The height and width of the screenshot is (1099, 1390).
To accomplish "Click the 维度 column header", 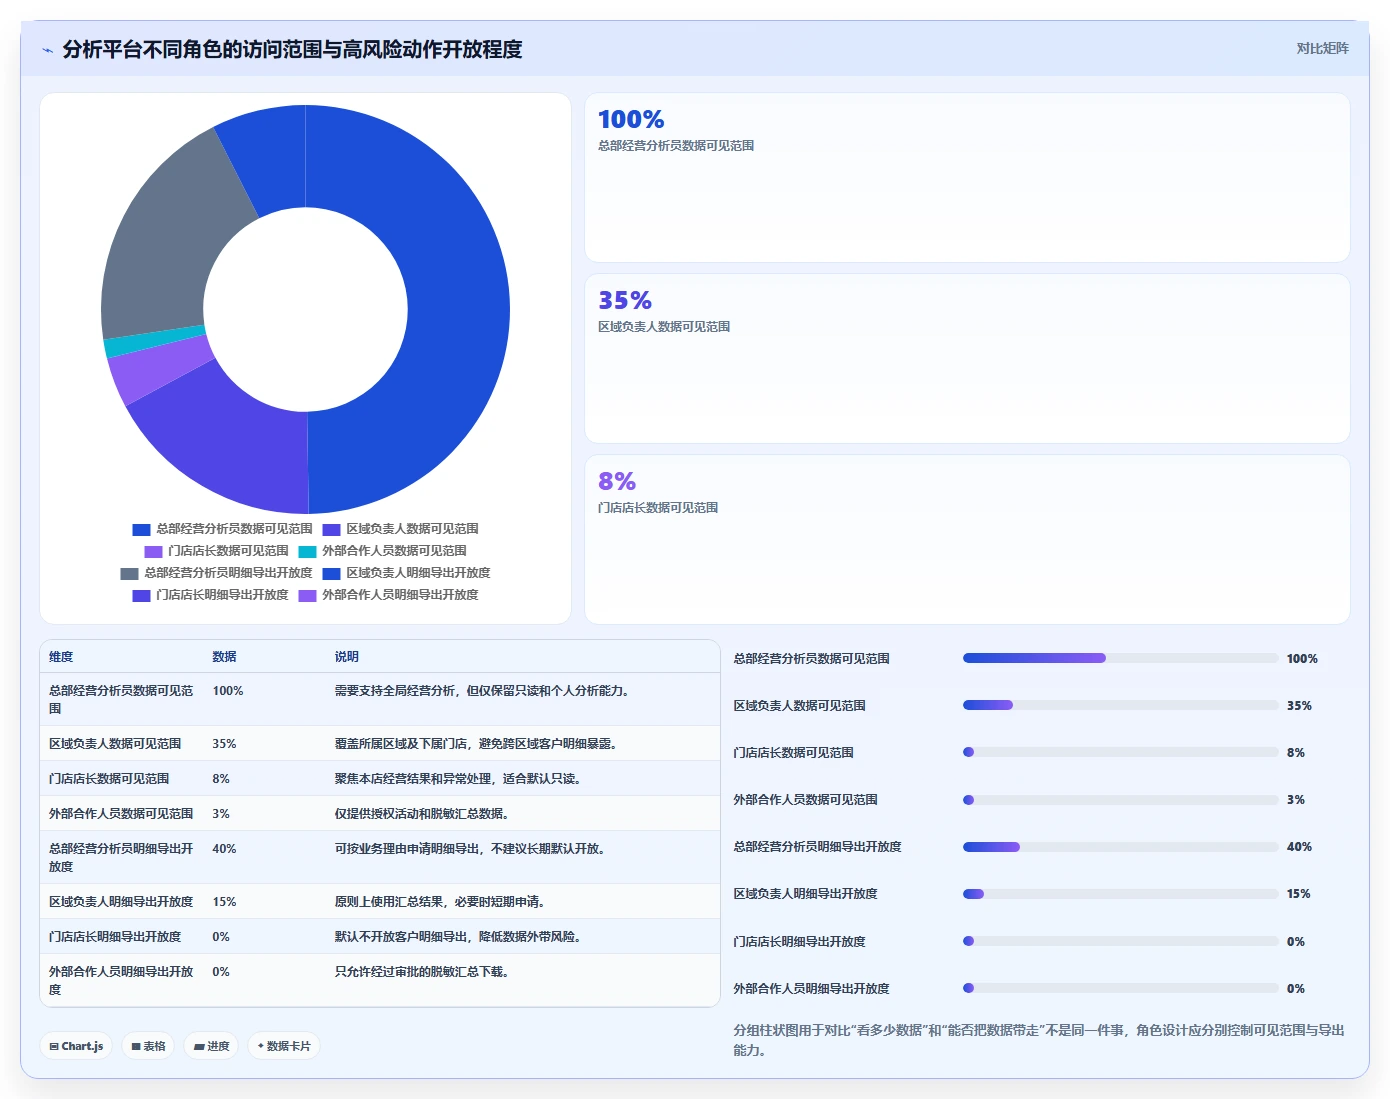I will [61, 657].
